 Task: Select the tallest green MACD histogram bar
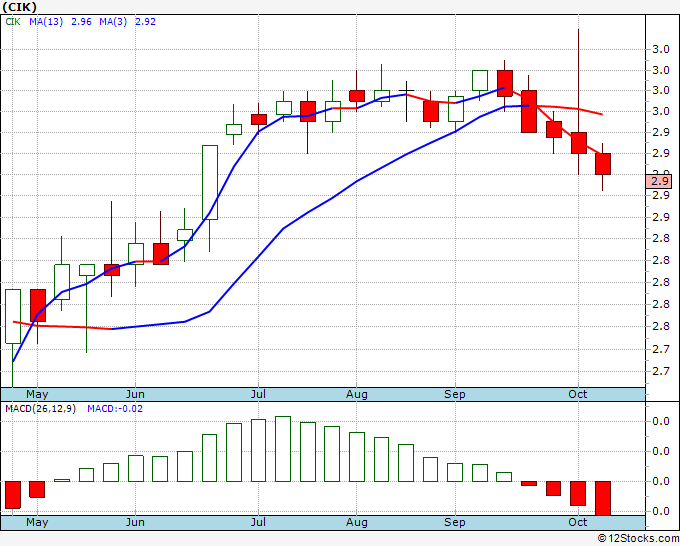283,449
